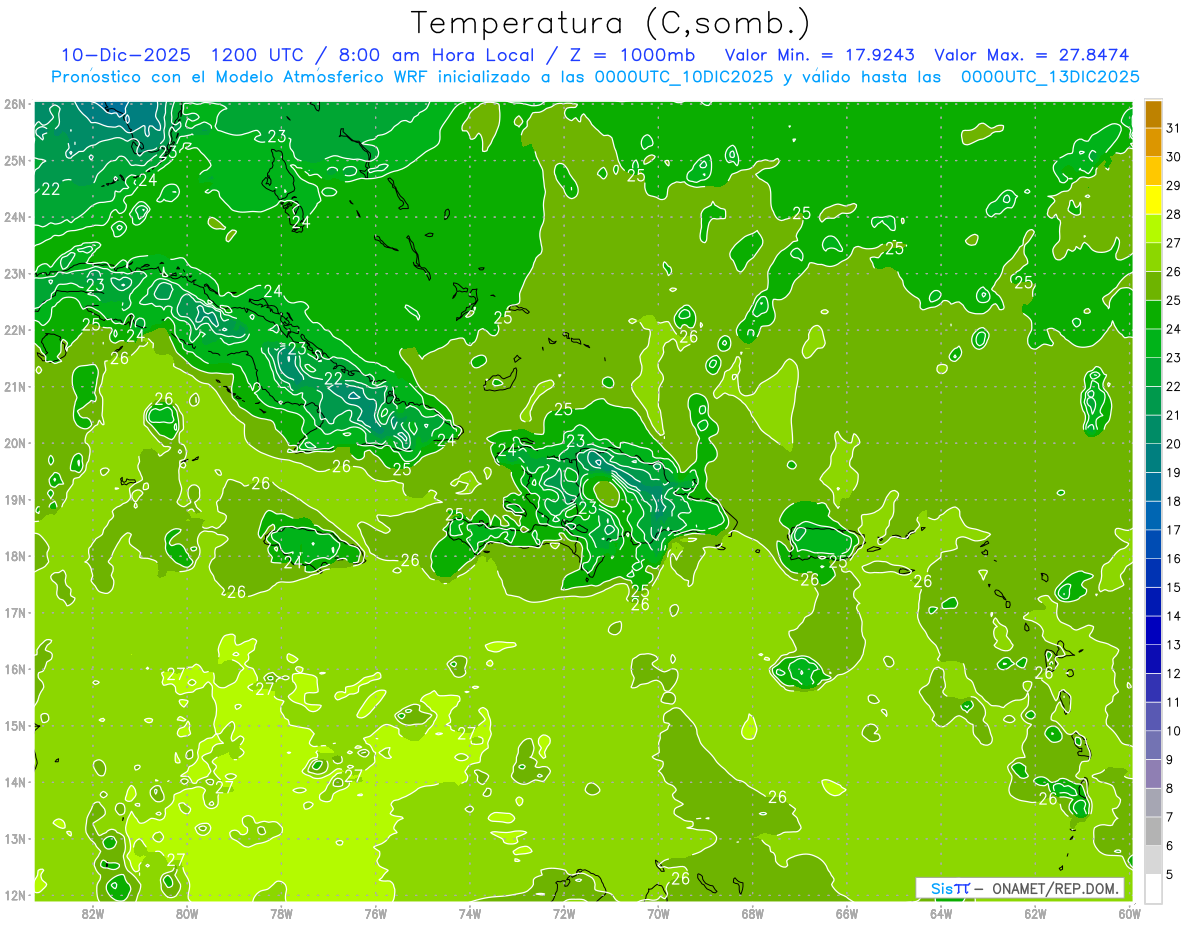The width and height of the screenshot is (1200, 927).
Task: Click the '16N' latitude axis label
Action: pyautogui.click(x=14, y=669)
